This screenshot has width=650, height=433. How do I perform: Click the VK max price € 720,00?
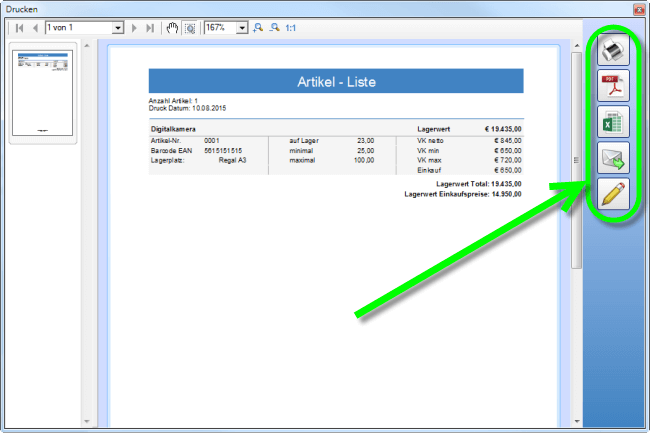[x=507, y=160]
